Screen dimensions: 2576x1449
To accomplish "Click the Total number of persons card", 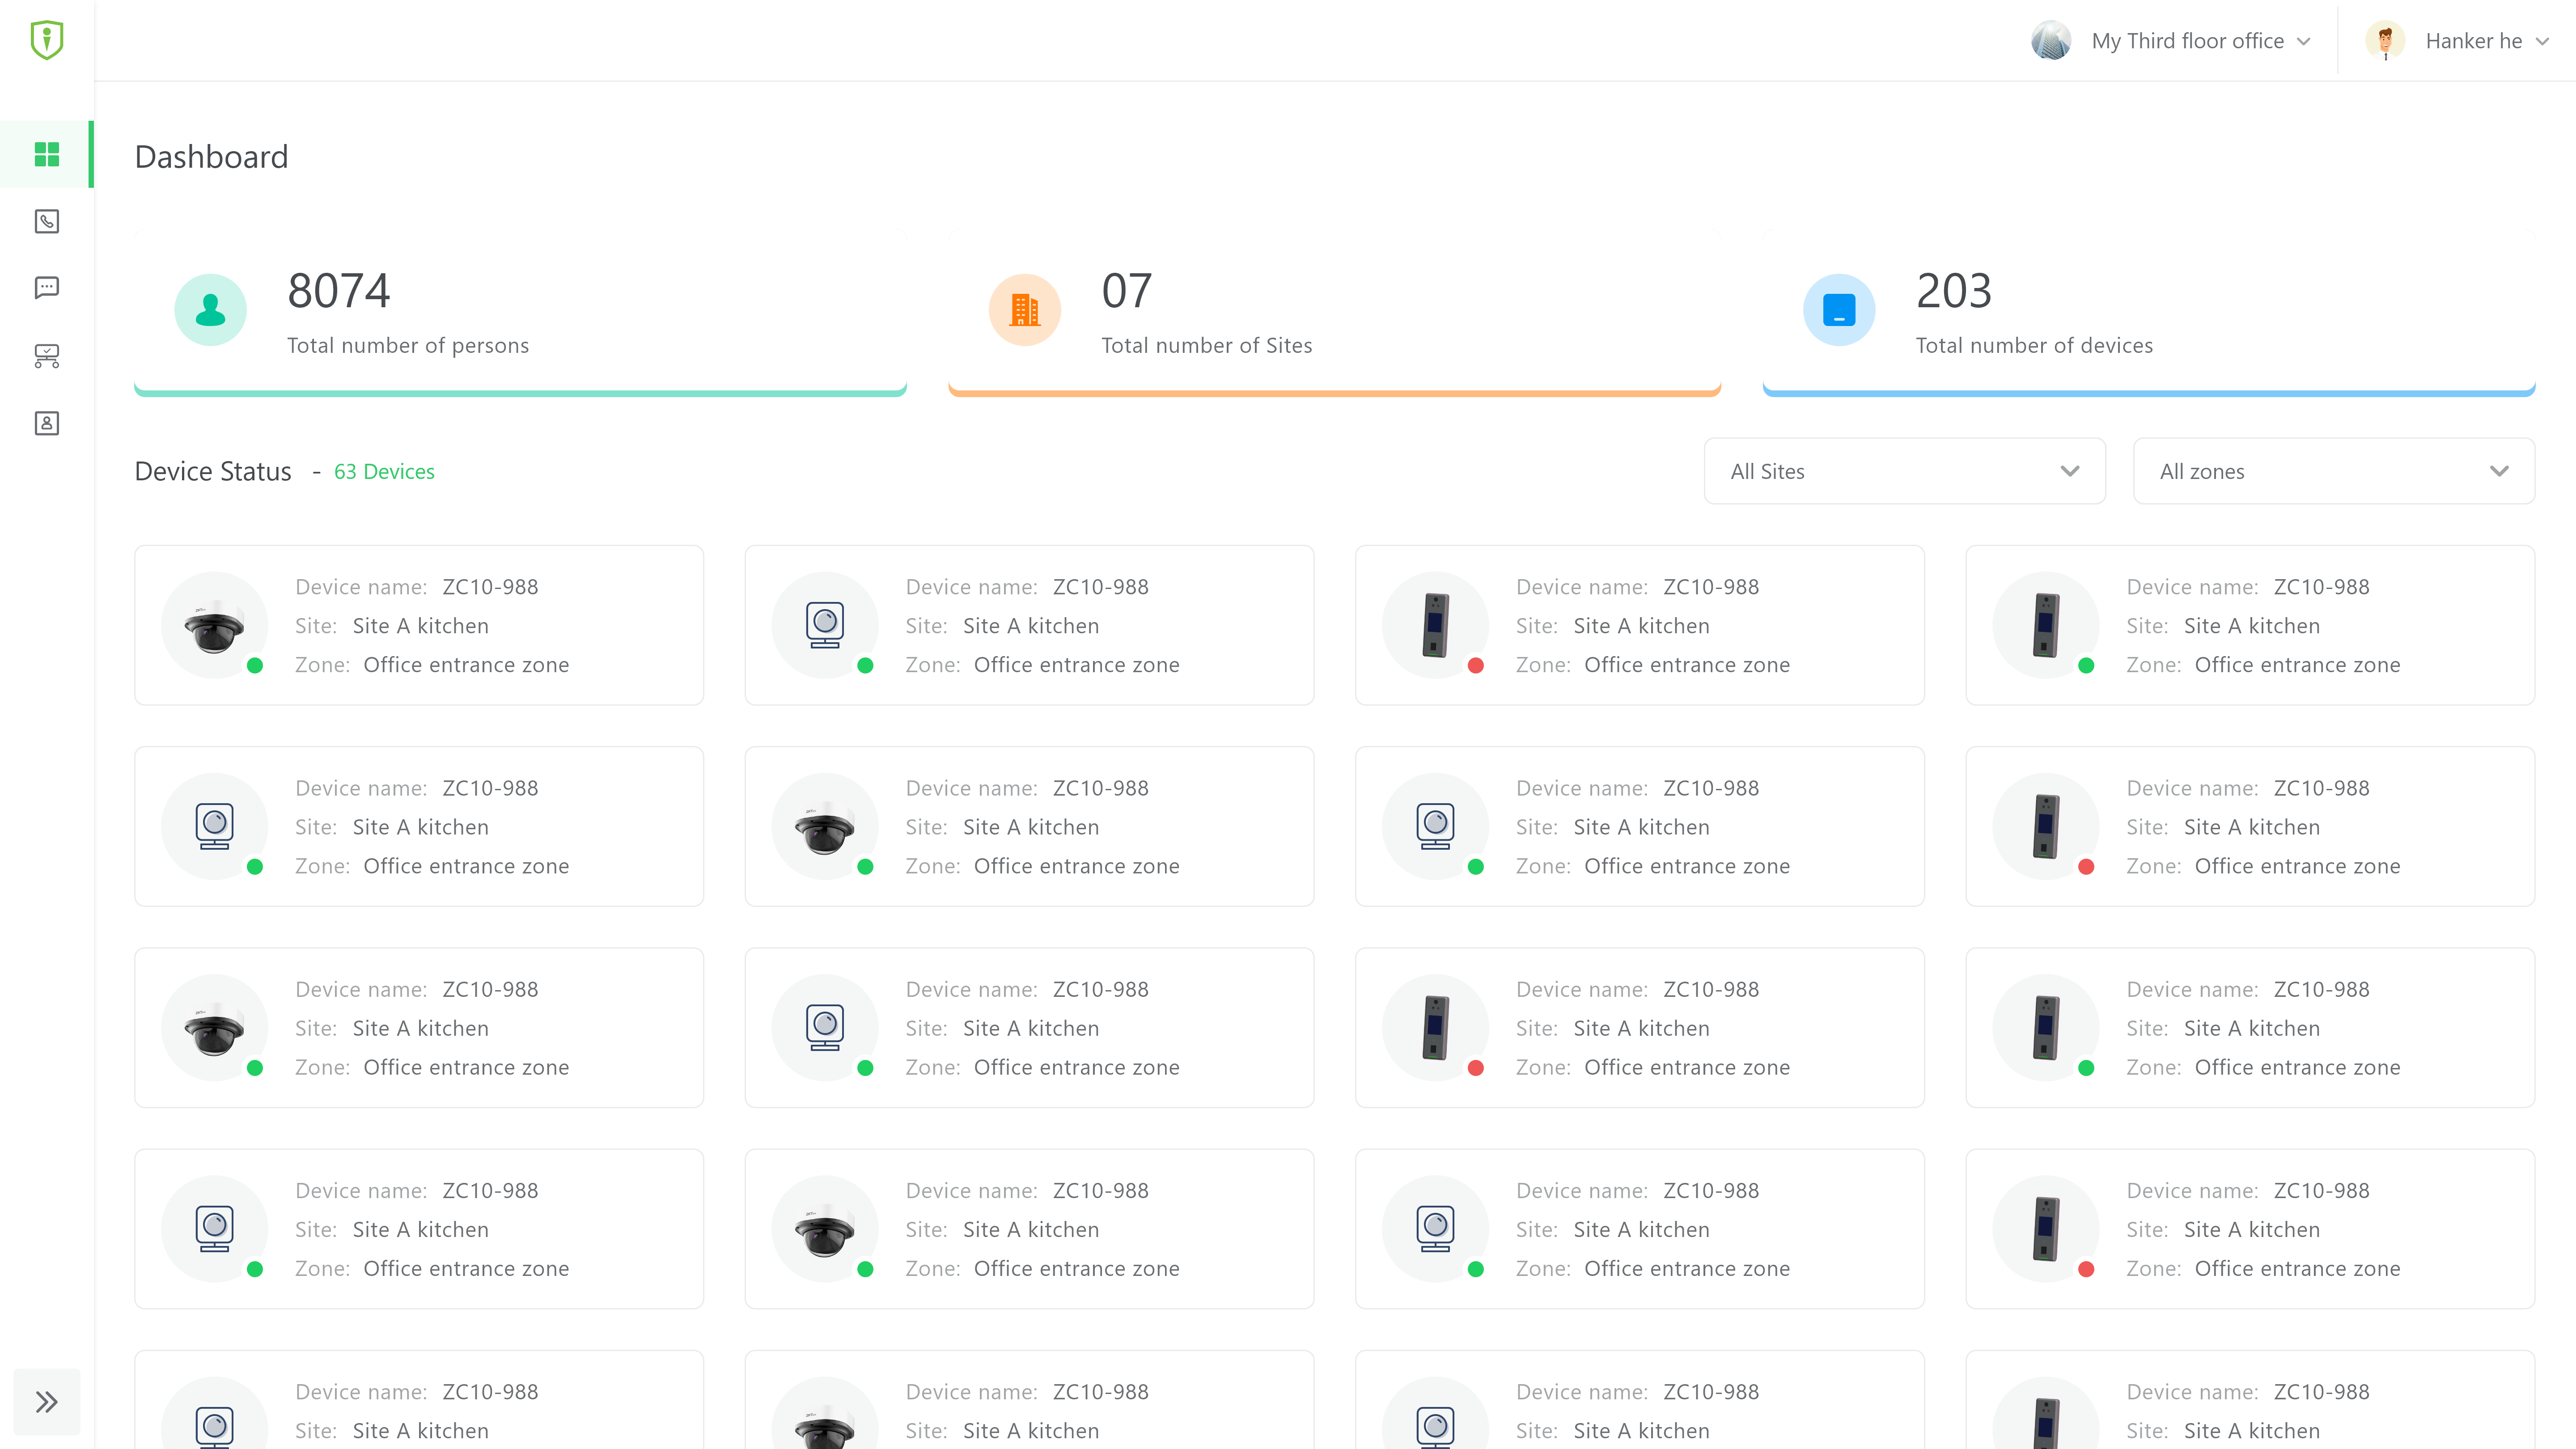I will point(520,312).
